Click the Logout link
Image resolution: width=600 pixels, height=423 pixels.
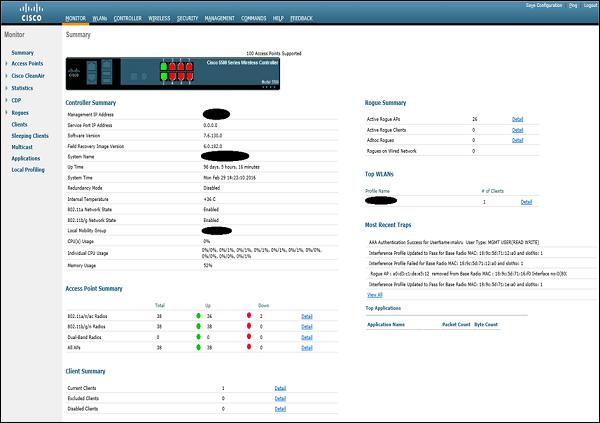coord(590,5)
